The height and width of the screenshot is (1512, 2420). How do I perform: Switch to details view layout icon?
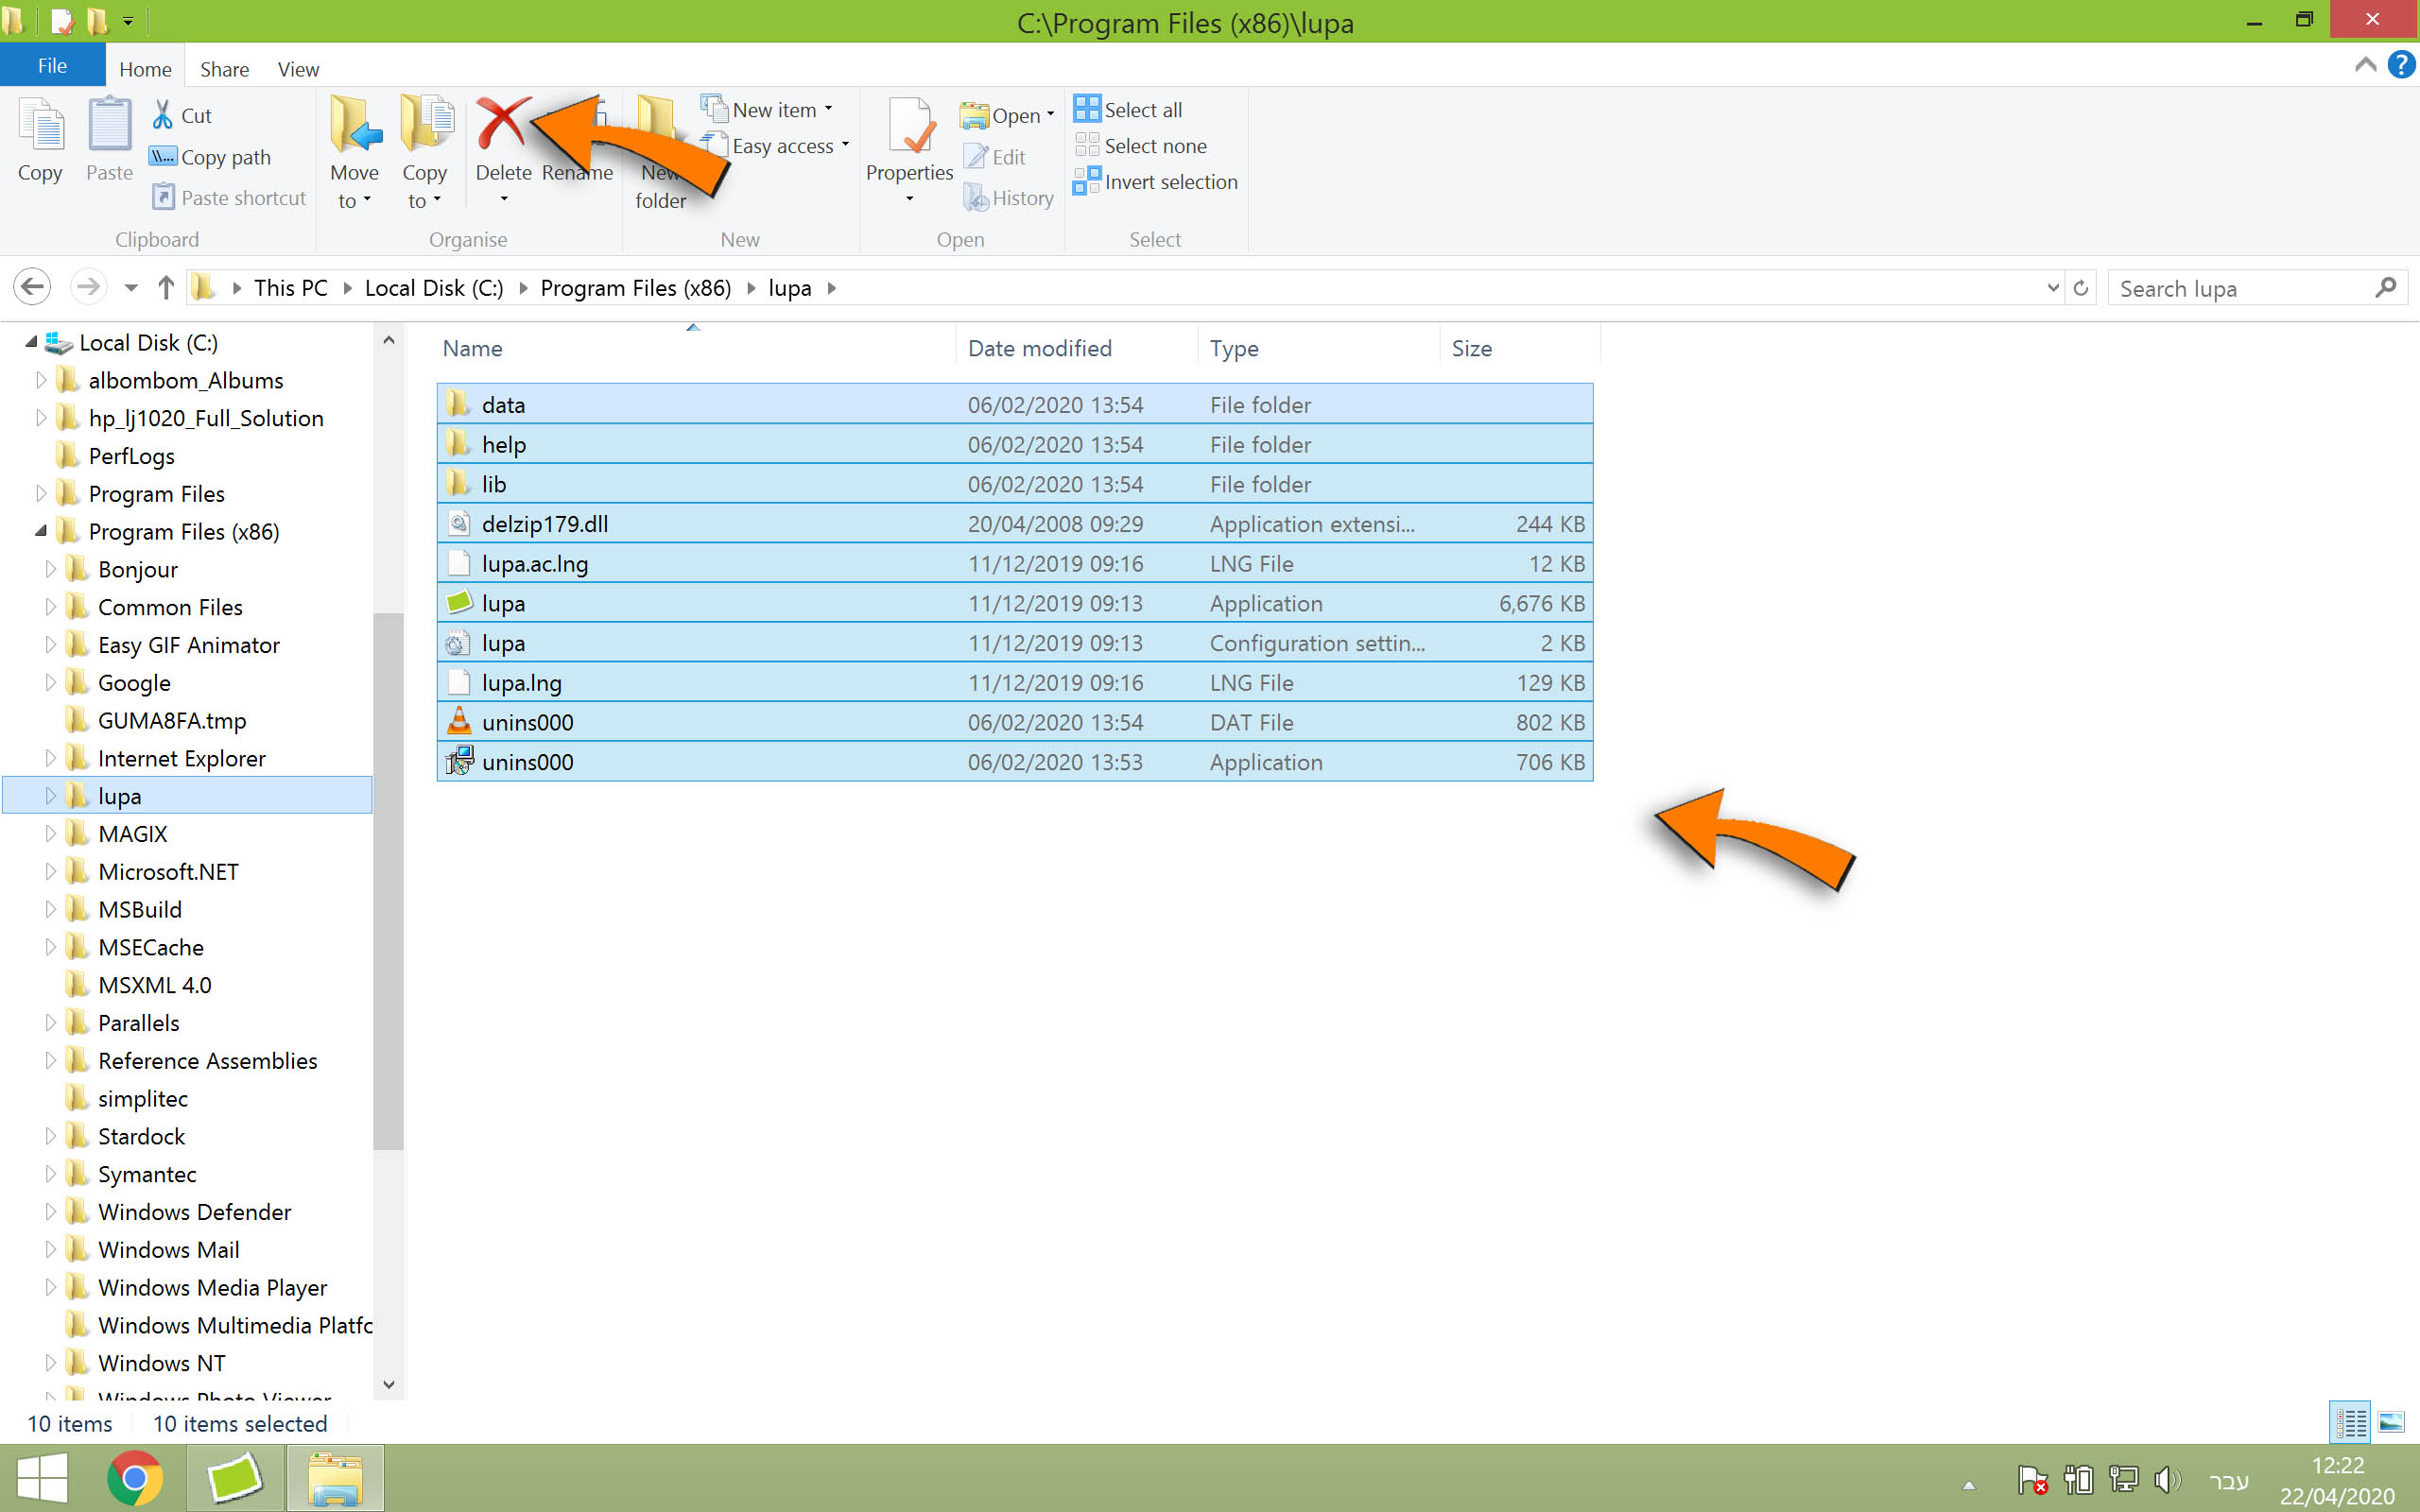tap(2350, 1422)
